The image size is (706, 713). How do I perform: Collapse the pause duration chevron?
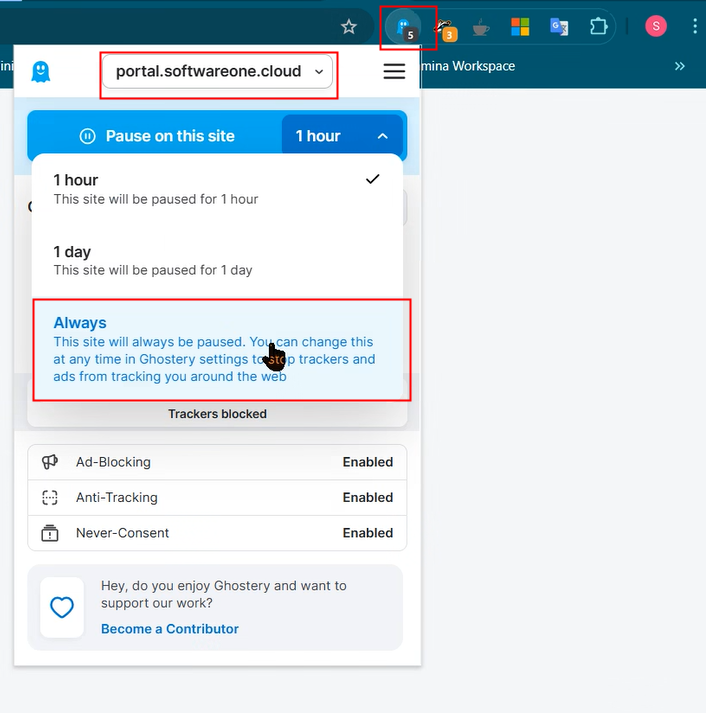tap(382, 136)
